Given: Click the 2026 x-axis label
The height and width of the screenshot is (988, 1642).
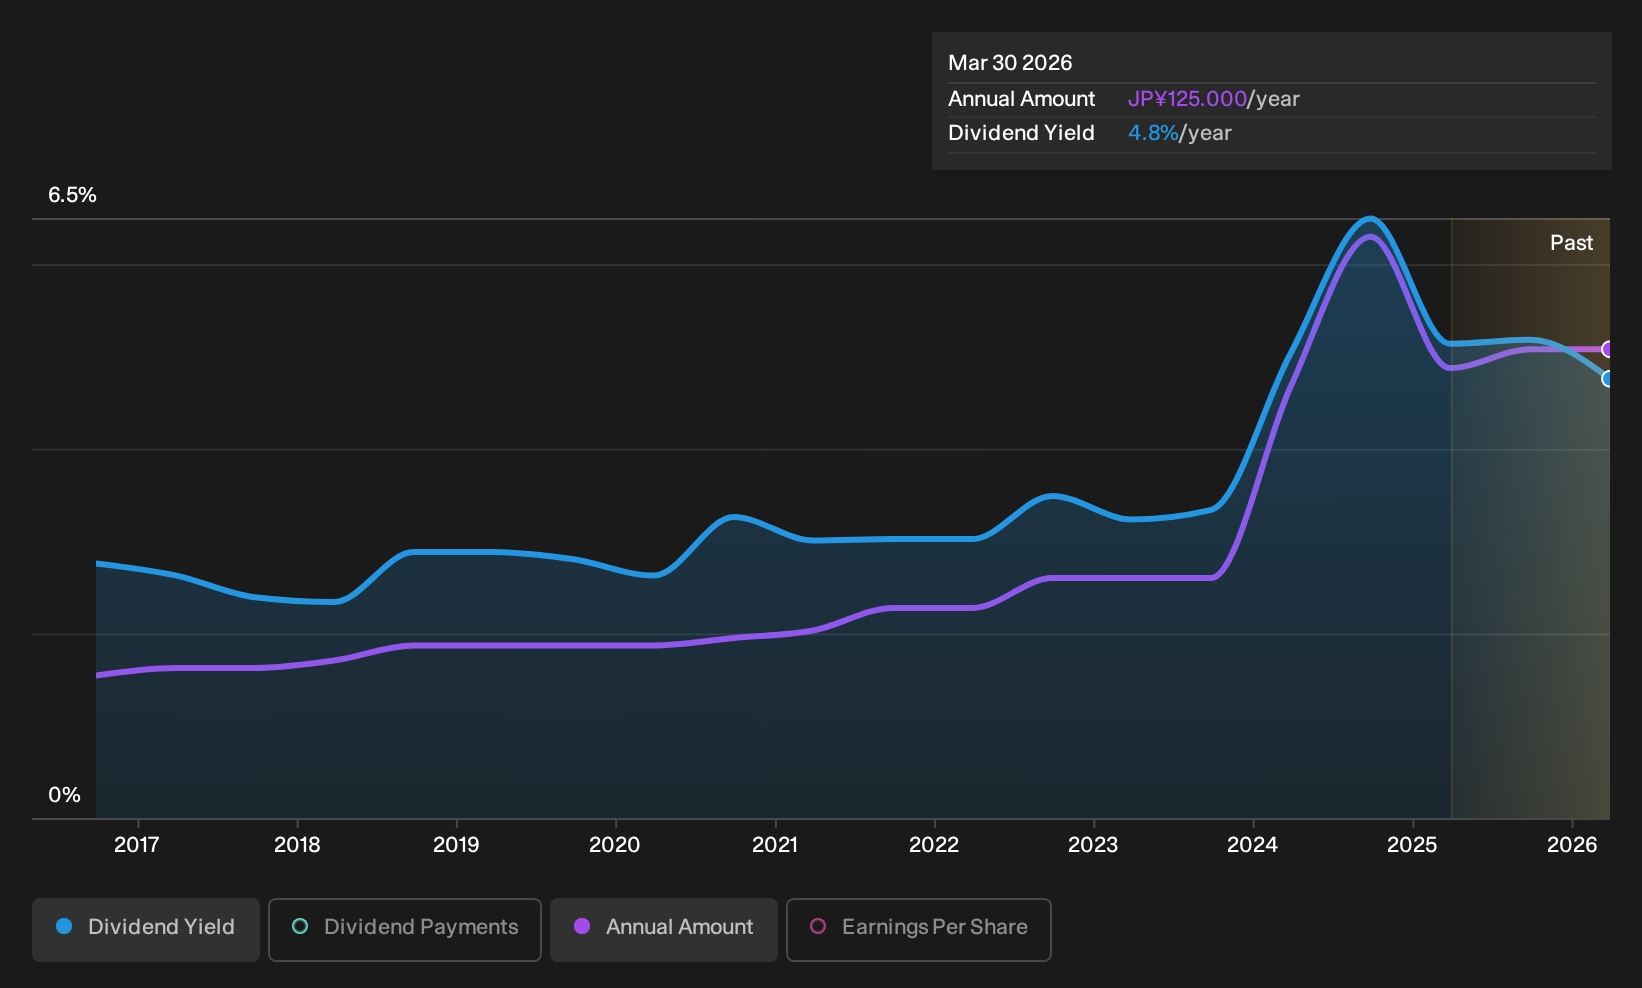Looking at the screenshot, I should (x=1572, y=845).
